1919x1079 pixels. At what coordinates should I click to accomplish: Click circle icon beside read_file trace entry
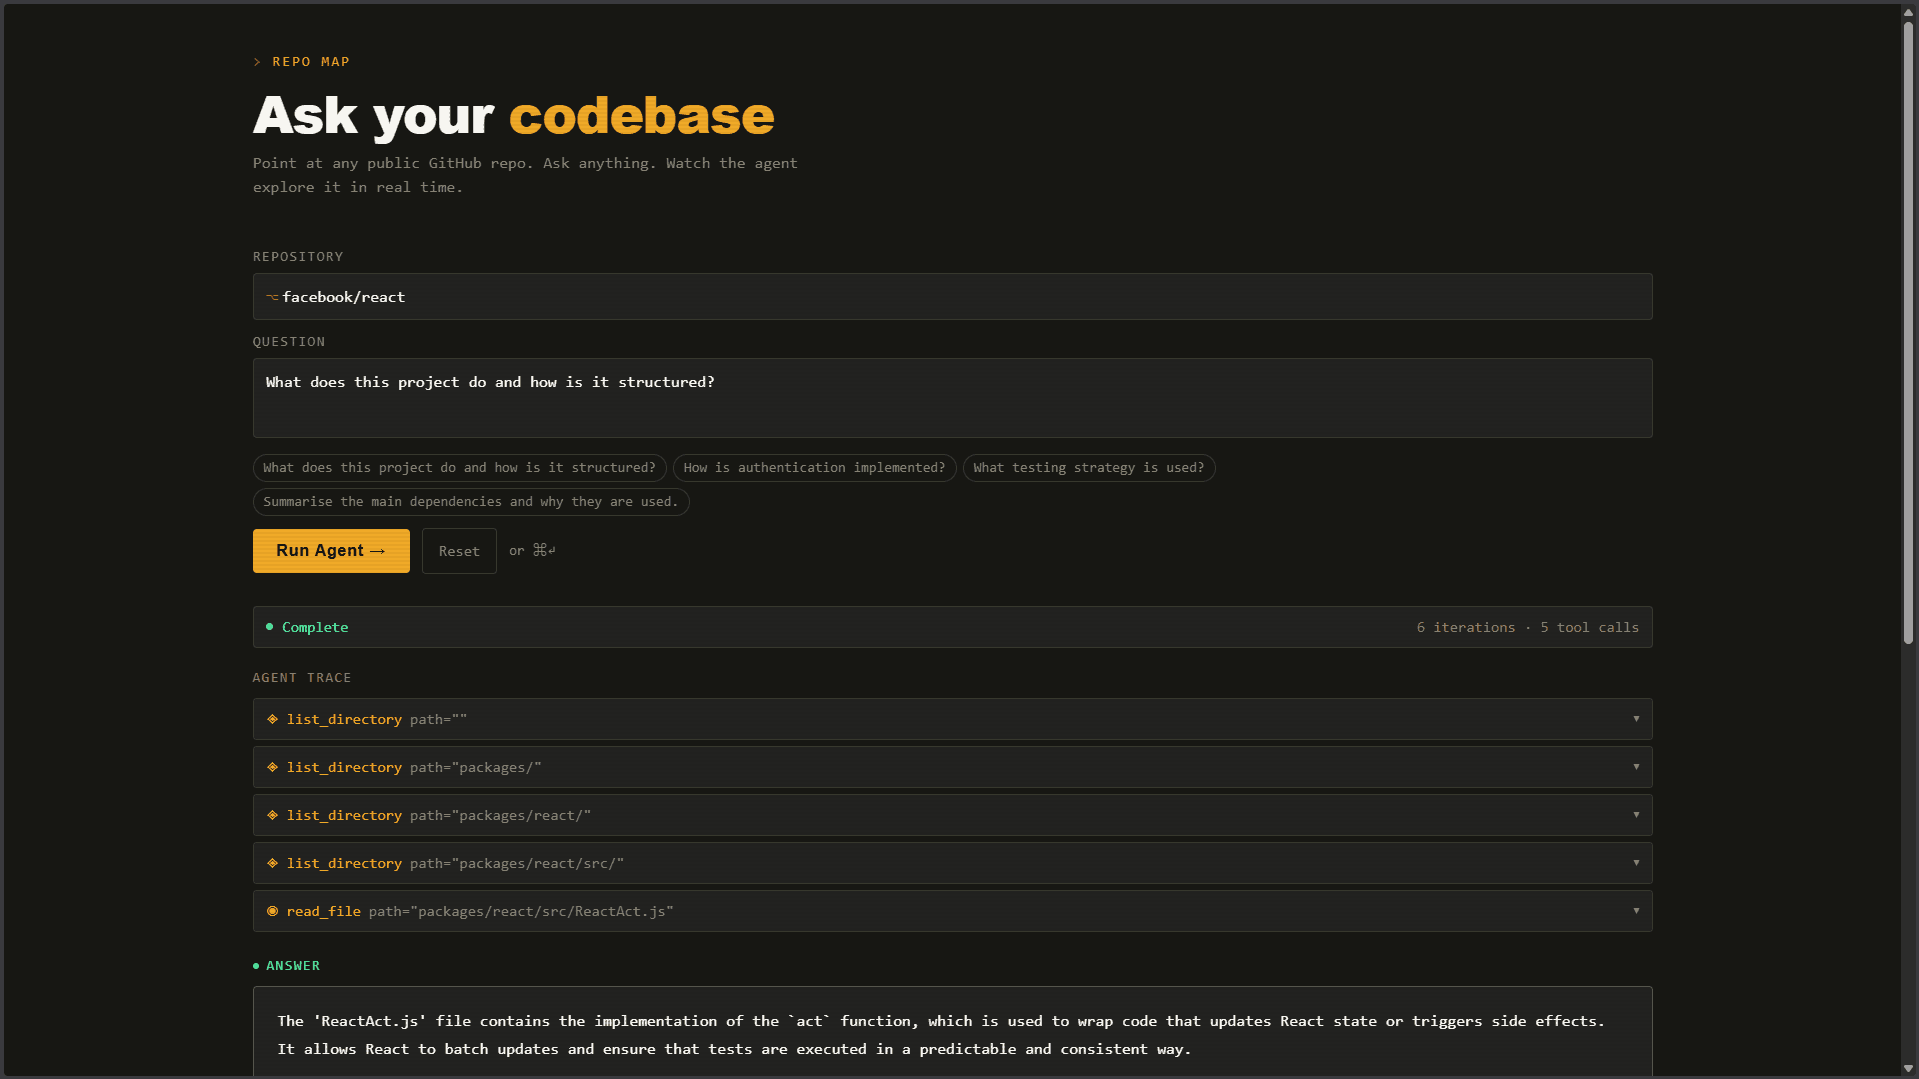[272, 911]
